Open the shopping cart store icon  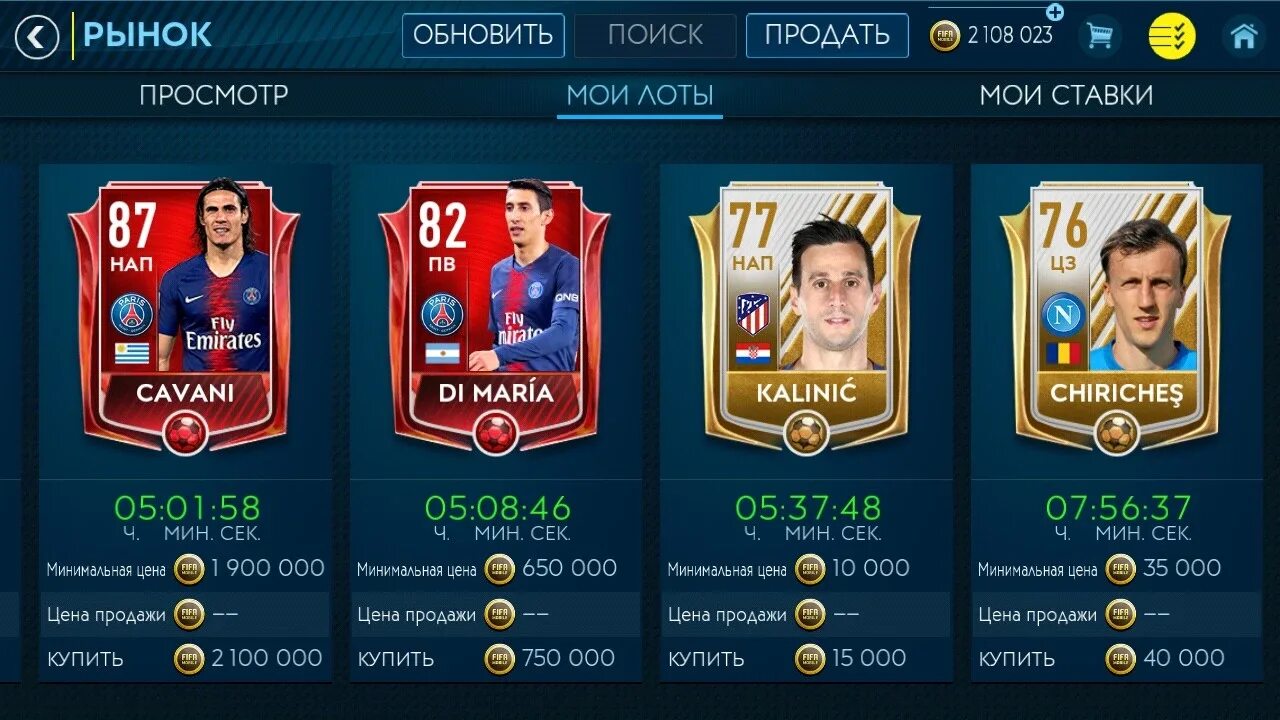(x=1100, y=36)
